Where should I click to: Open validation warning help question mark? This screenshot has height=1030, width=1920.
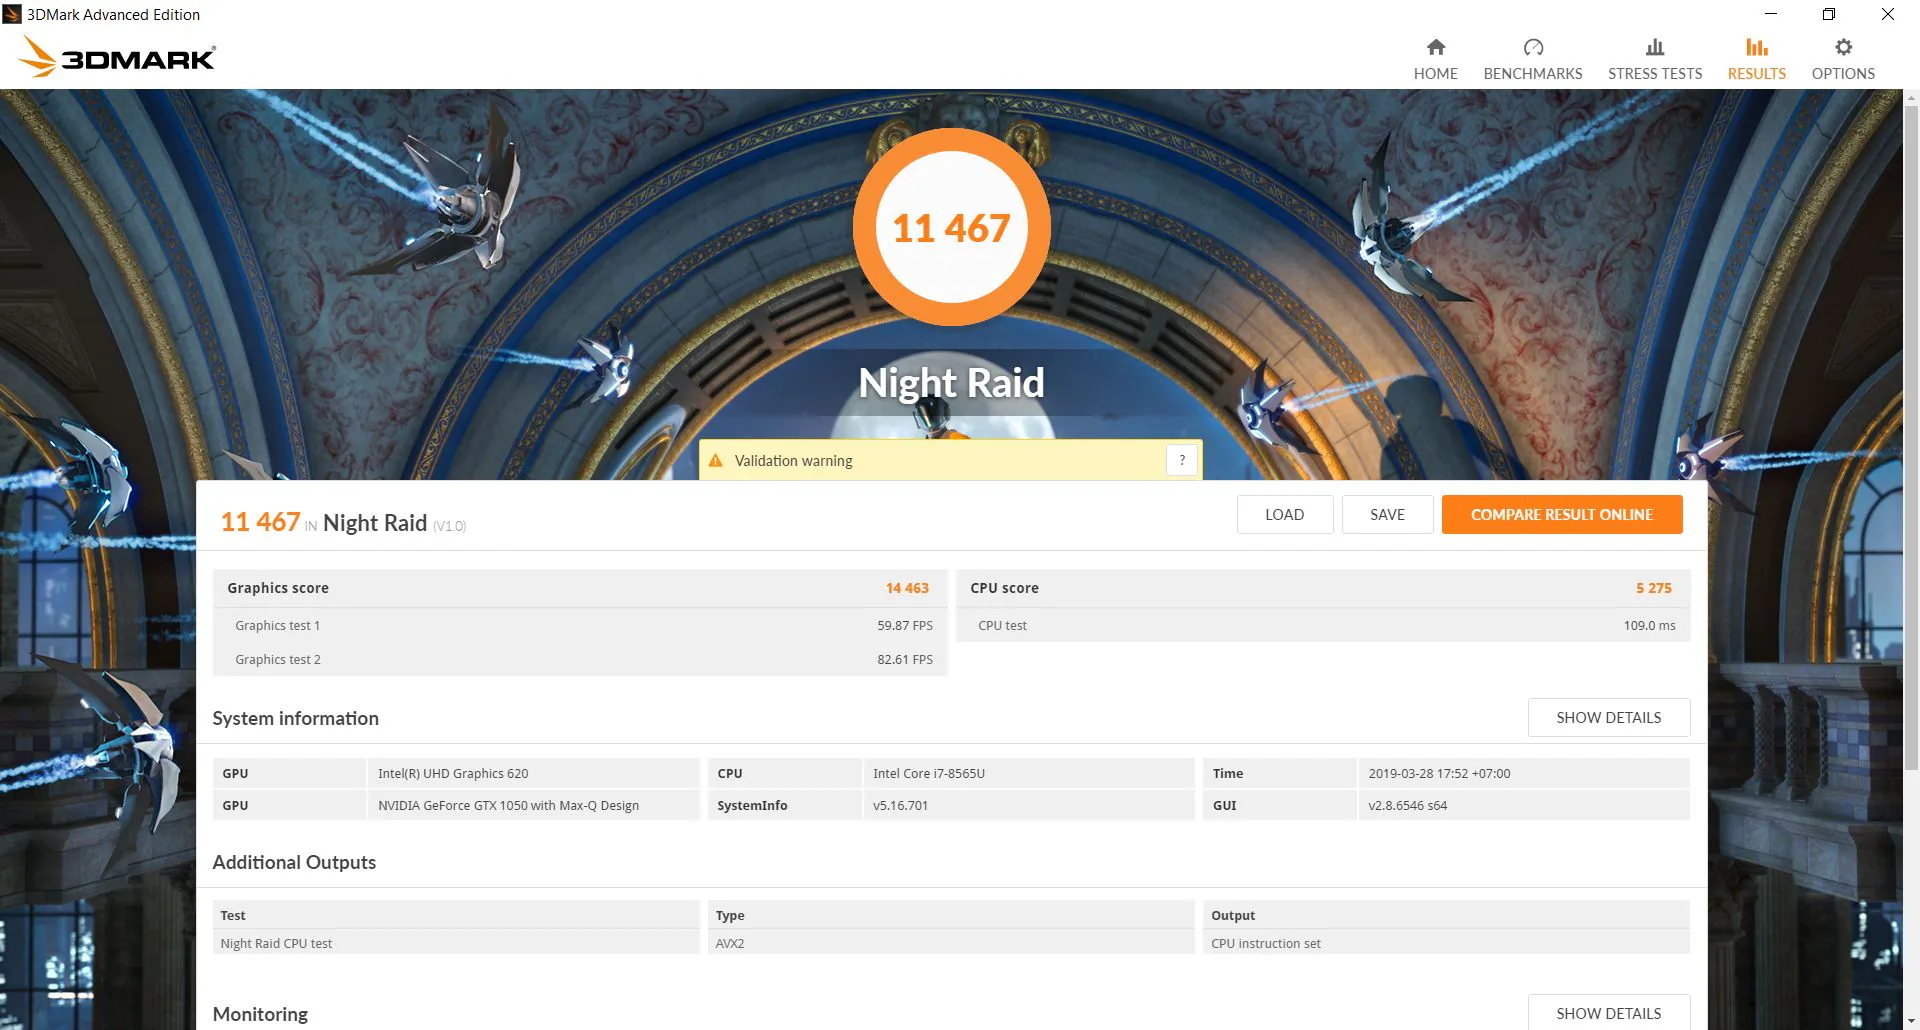click(x=1181, y=460)
